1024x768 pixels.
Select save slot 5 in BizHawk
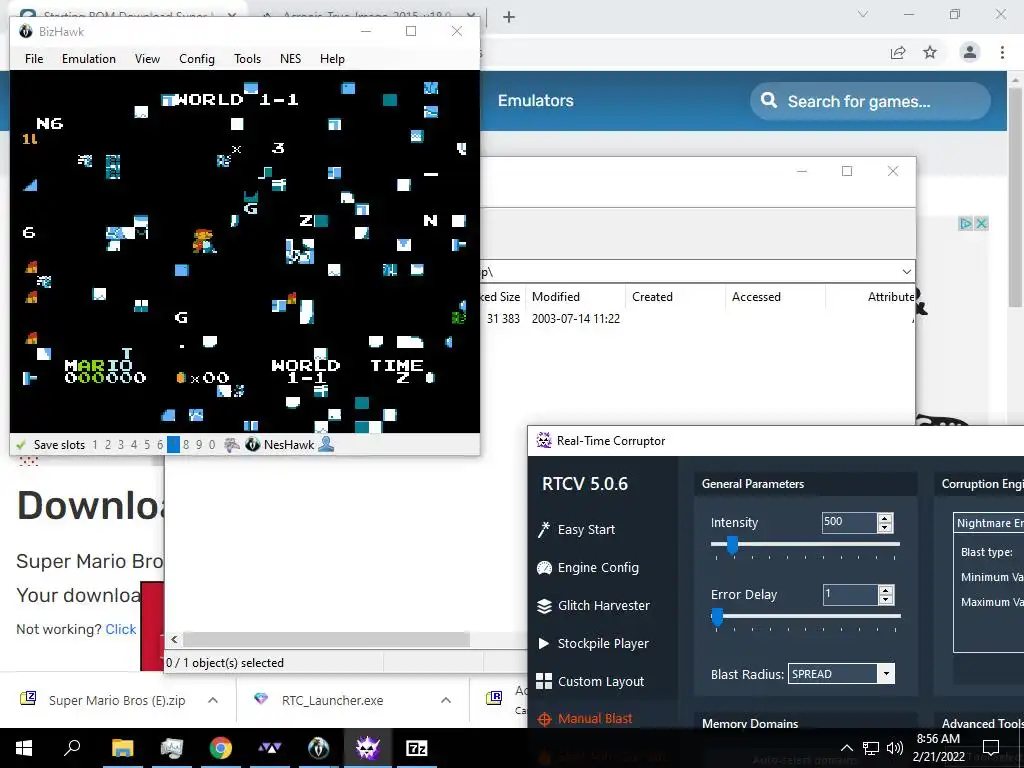point(147,445)
